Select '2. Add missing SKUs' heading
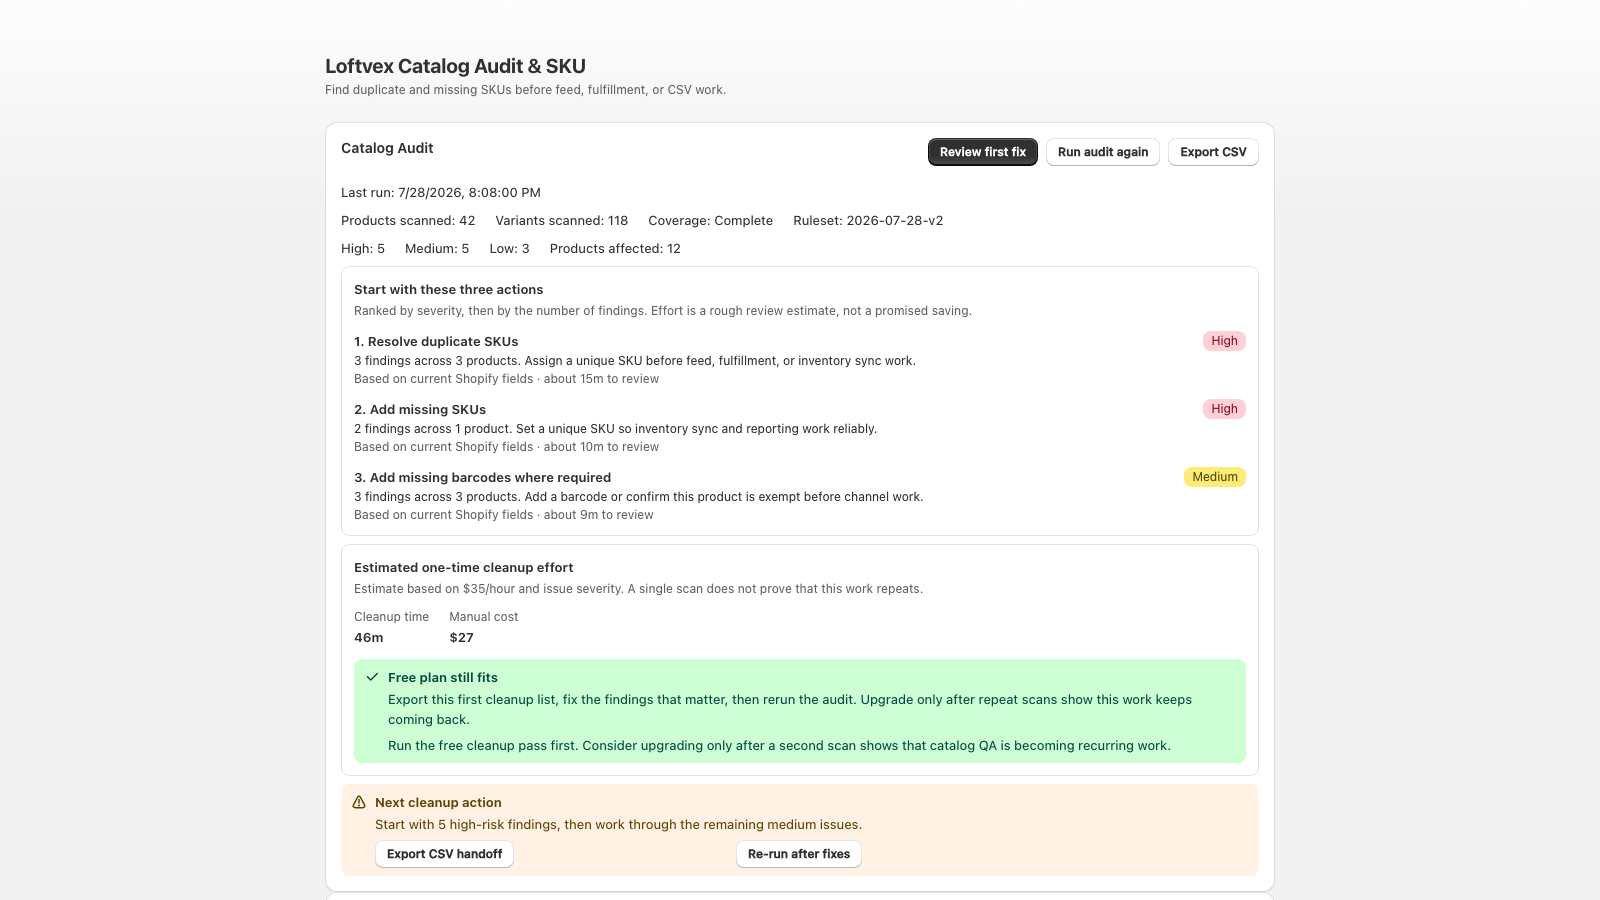Viewport: 1600px width, 900px height. (x=420, y=410)
